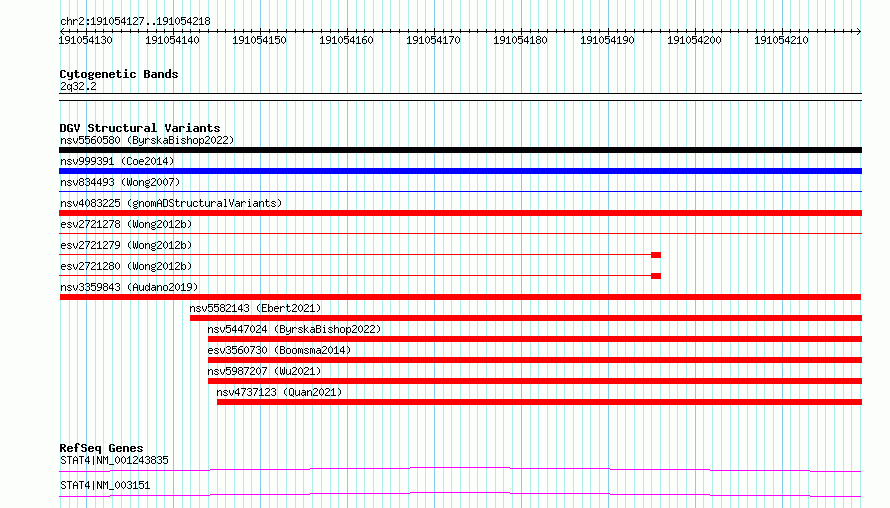
Task: Click the thin red esv2721278 line
Action: (x=460, y=234)
